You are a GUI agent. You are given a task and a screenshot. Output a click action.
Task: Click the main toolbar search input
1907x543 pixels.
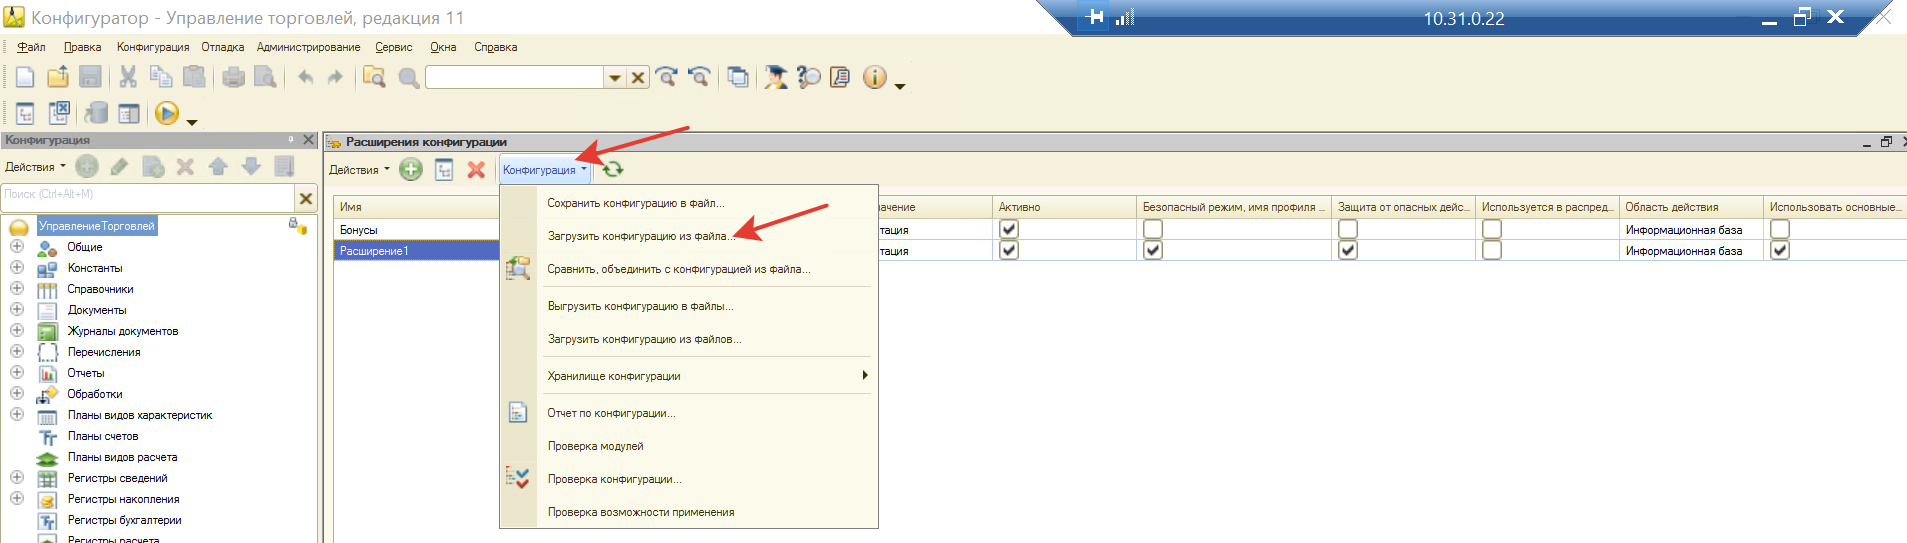point(515,77)
